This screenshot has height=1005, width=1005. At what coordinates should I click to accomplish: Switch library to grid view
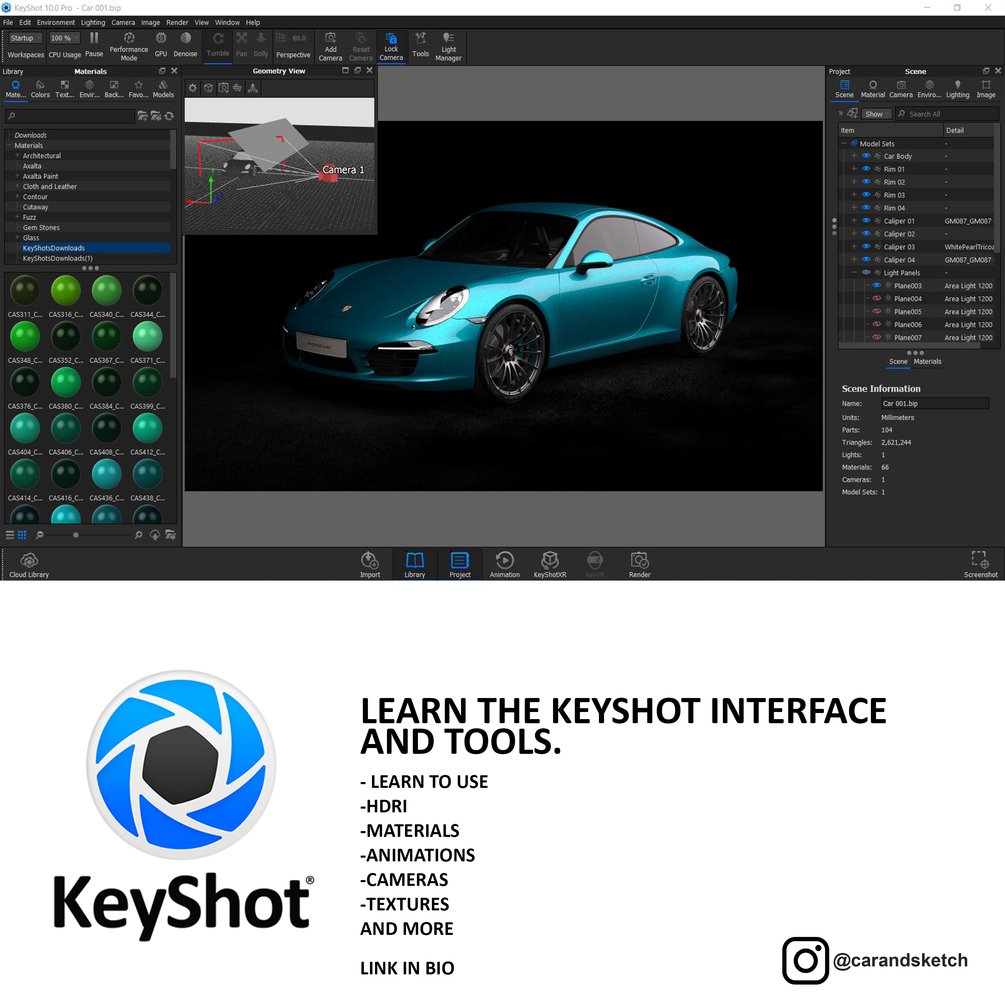(22, 535)
